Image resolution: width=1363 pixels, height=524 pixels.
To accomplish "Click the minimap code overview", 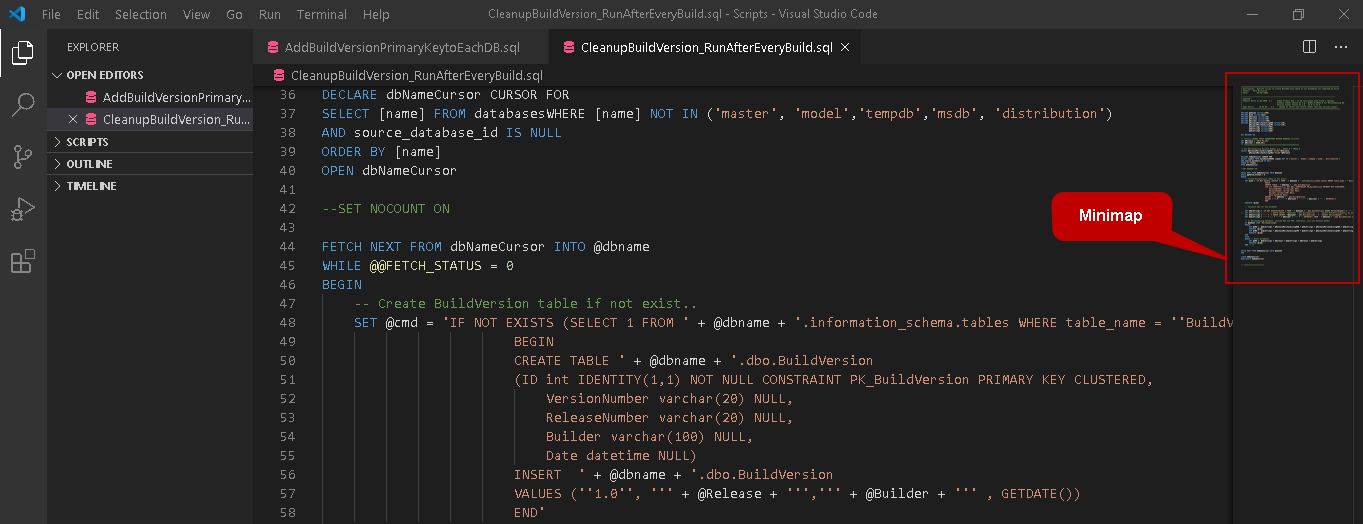I will [1291, 178].
